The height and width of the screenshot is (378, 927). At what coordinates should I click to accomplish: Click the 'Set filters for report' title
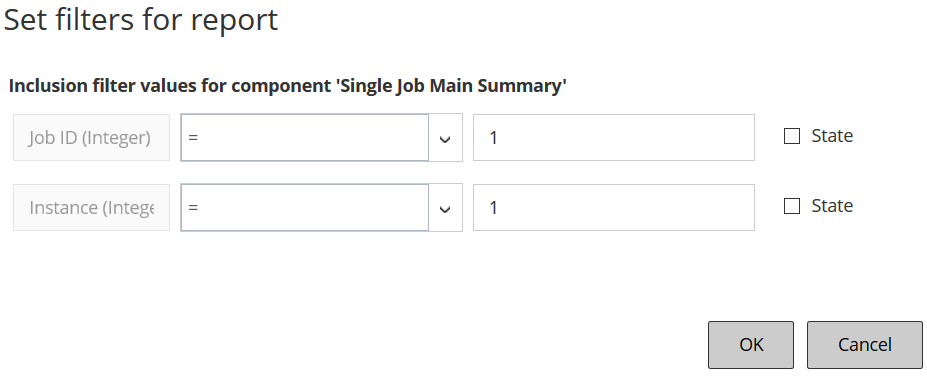(141, 20)
